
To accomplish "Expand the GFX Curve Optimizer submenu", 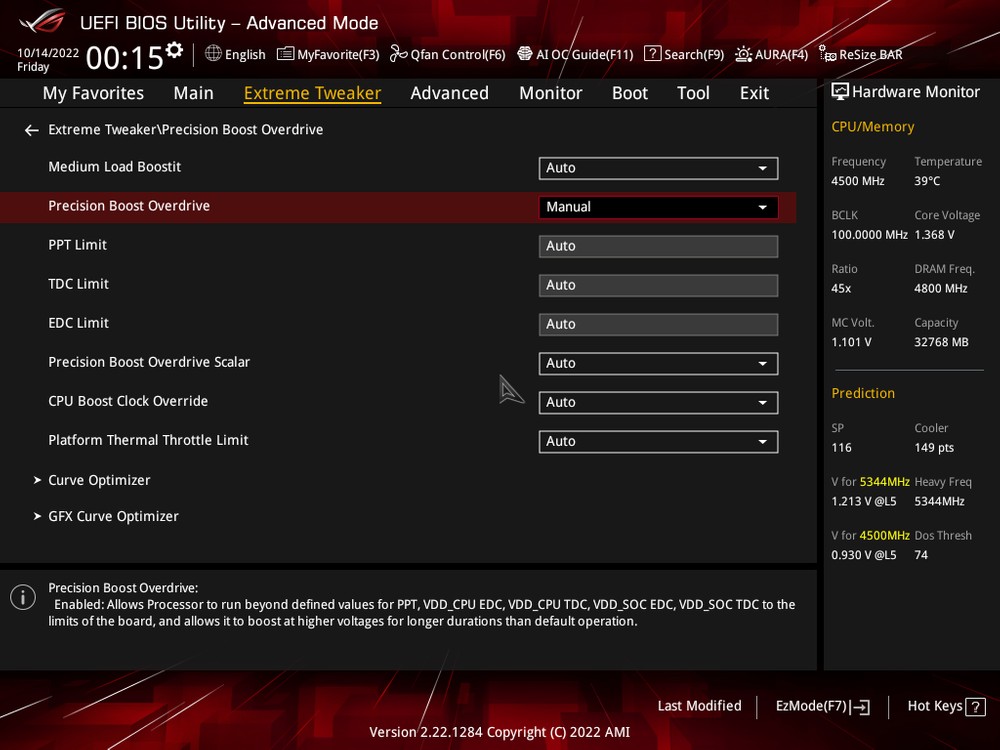I will [113, 516].
